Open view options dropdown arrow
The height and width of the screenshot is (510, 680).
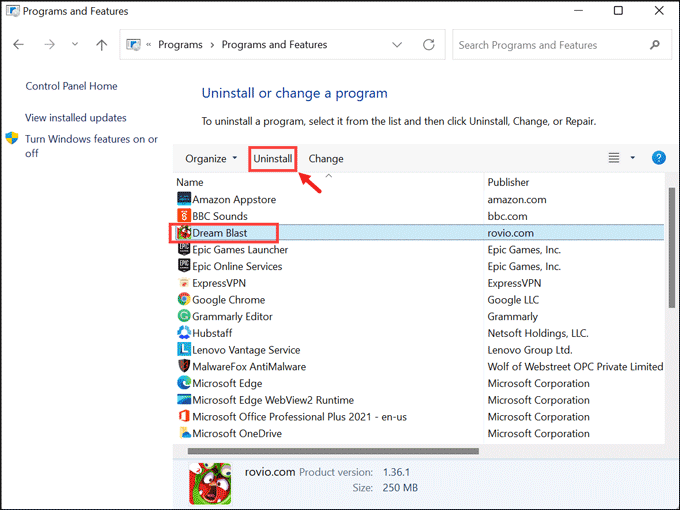point(633,158)
